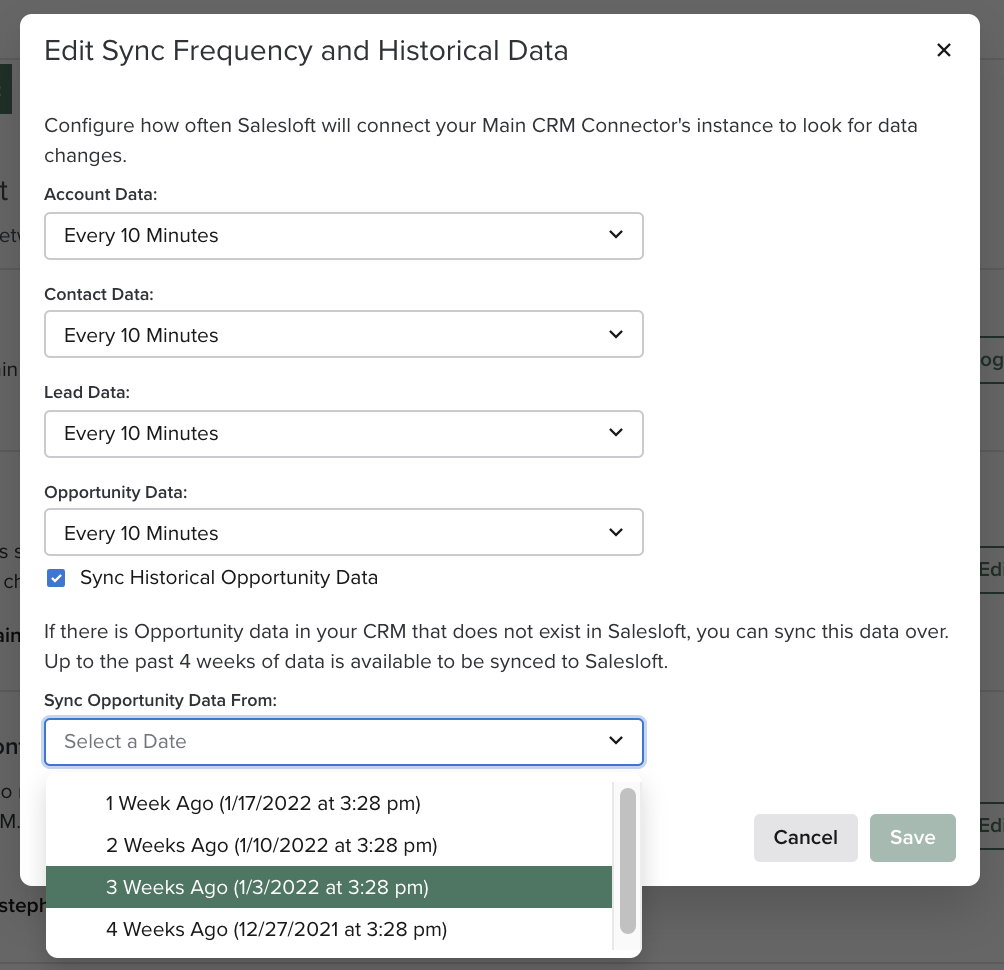The width and height of the screenshot is (1004, 970).
Task: Click the Cancel button
Action: tap(805, 838)
